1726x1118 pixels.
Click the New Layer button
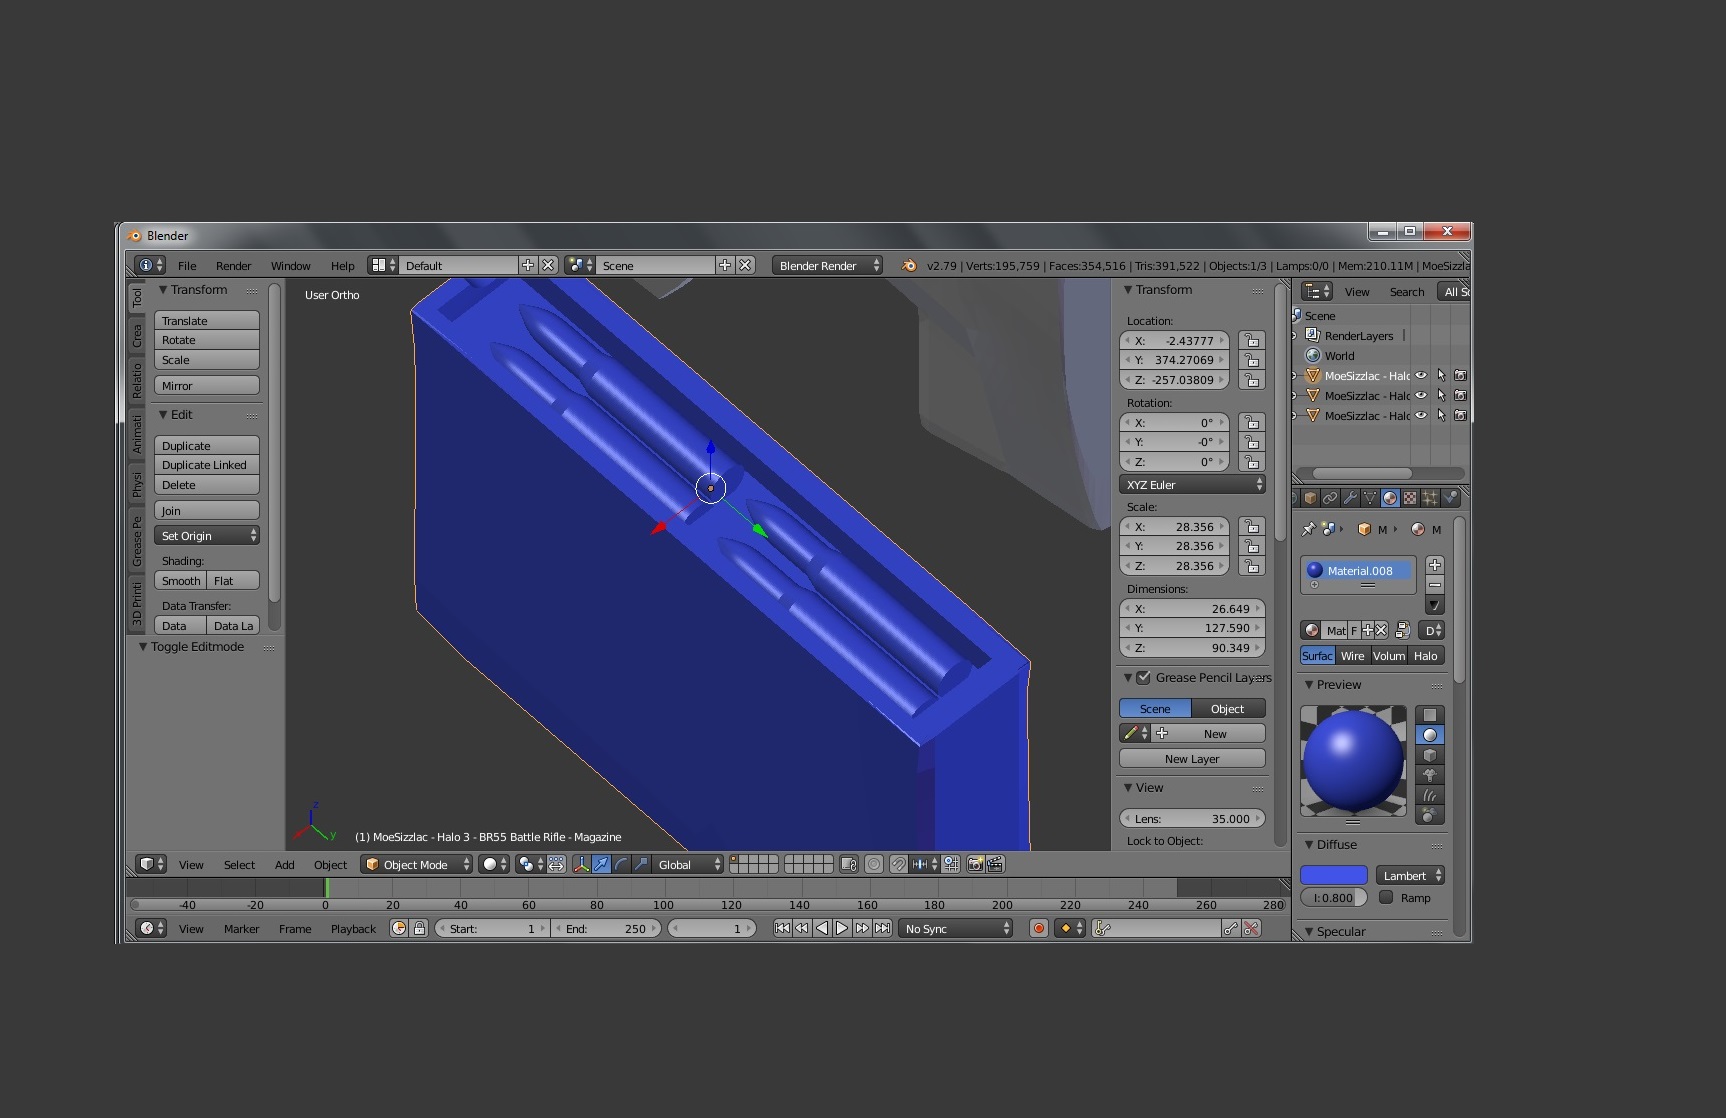pos(1192,758)
